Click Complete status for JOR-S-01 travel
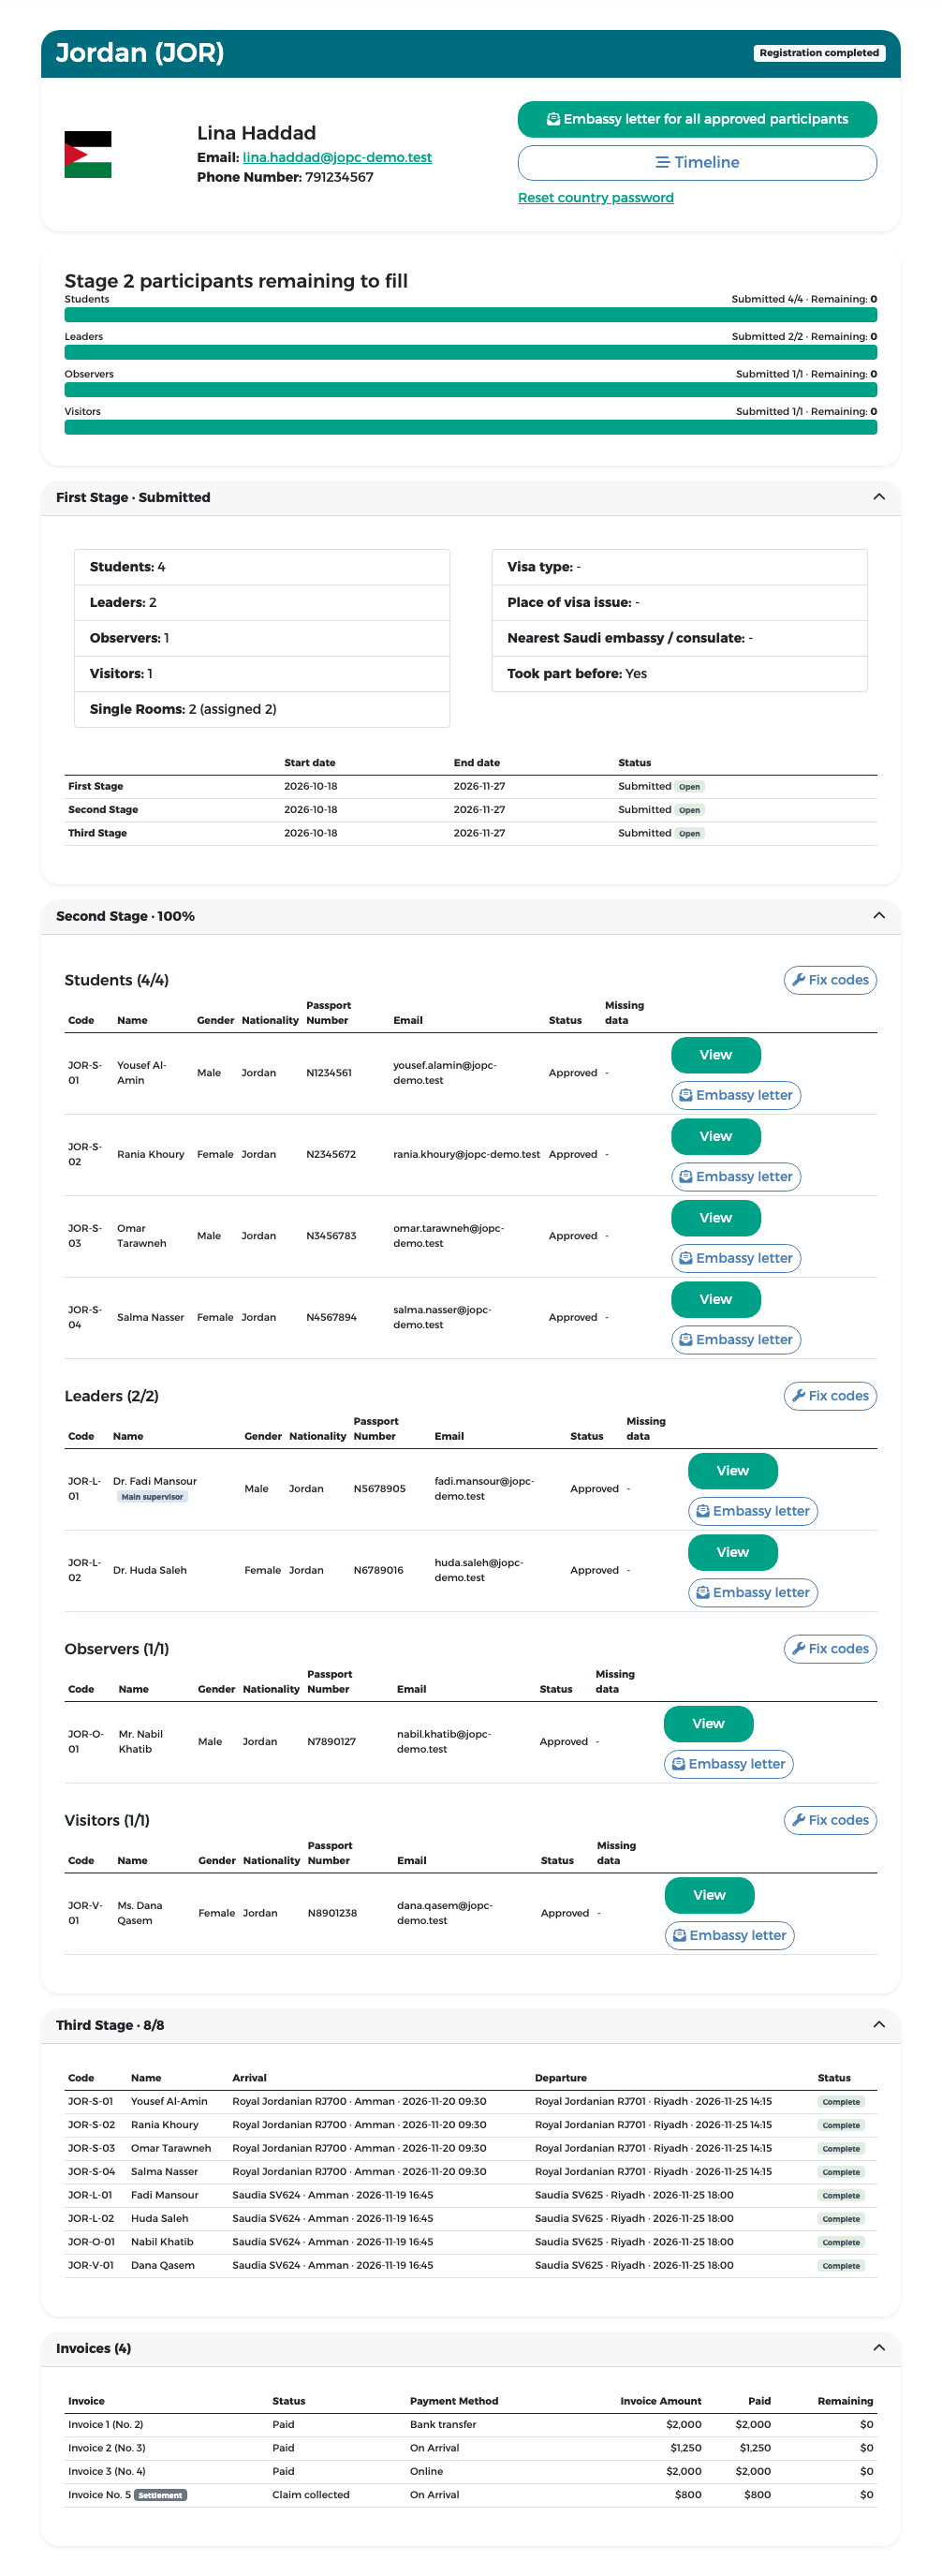This screenshot has width=942, height=2576. click(841, 2102)
